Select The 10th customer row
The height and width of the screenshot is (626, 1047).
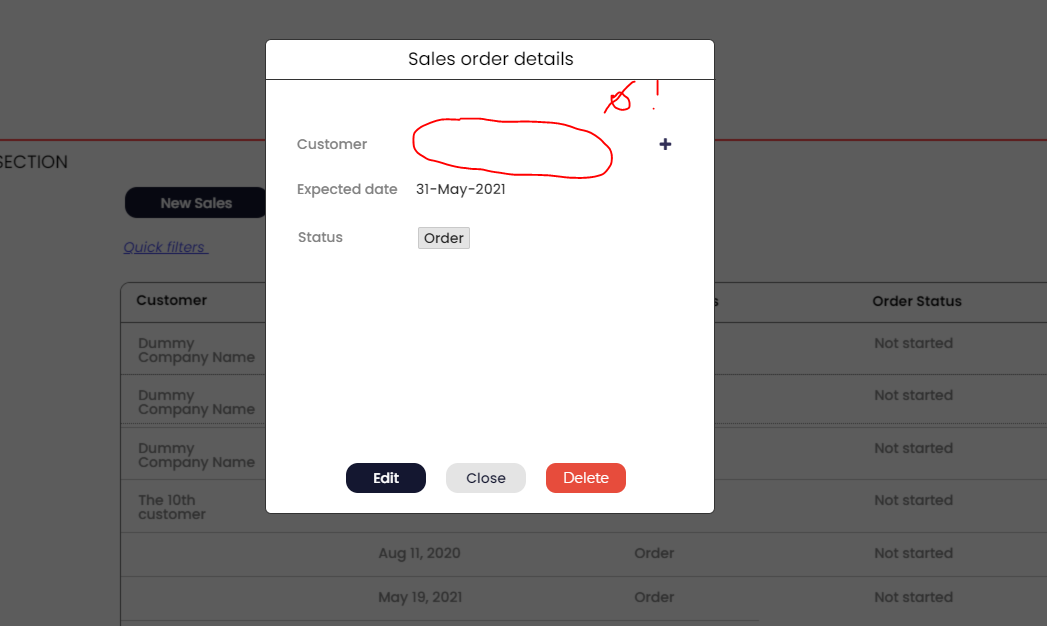click(x=584, y=506)
